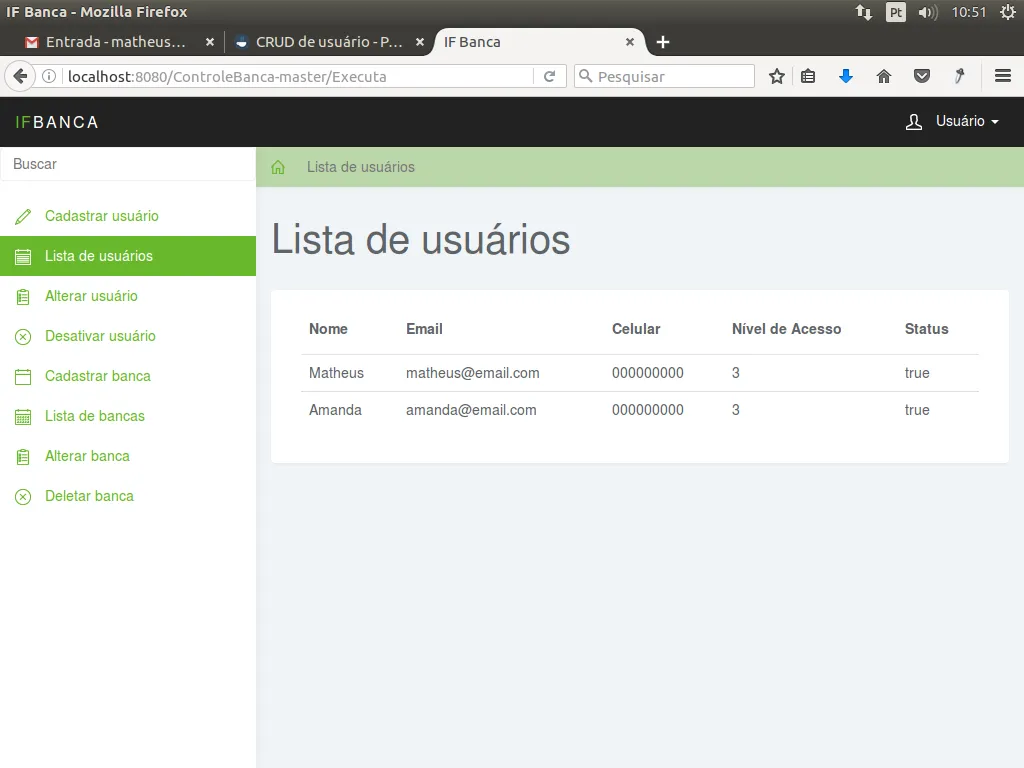The width and height of the screenshot is (1024, 768).
Task: Click the user profile icon in header
Action: coord(914,121)
